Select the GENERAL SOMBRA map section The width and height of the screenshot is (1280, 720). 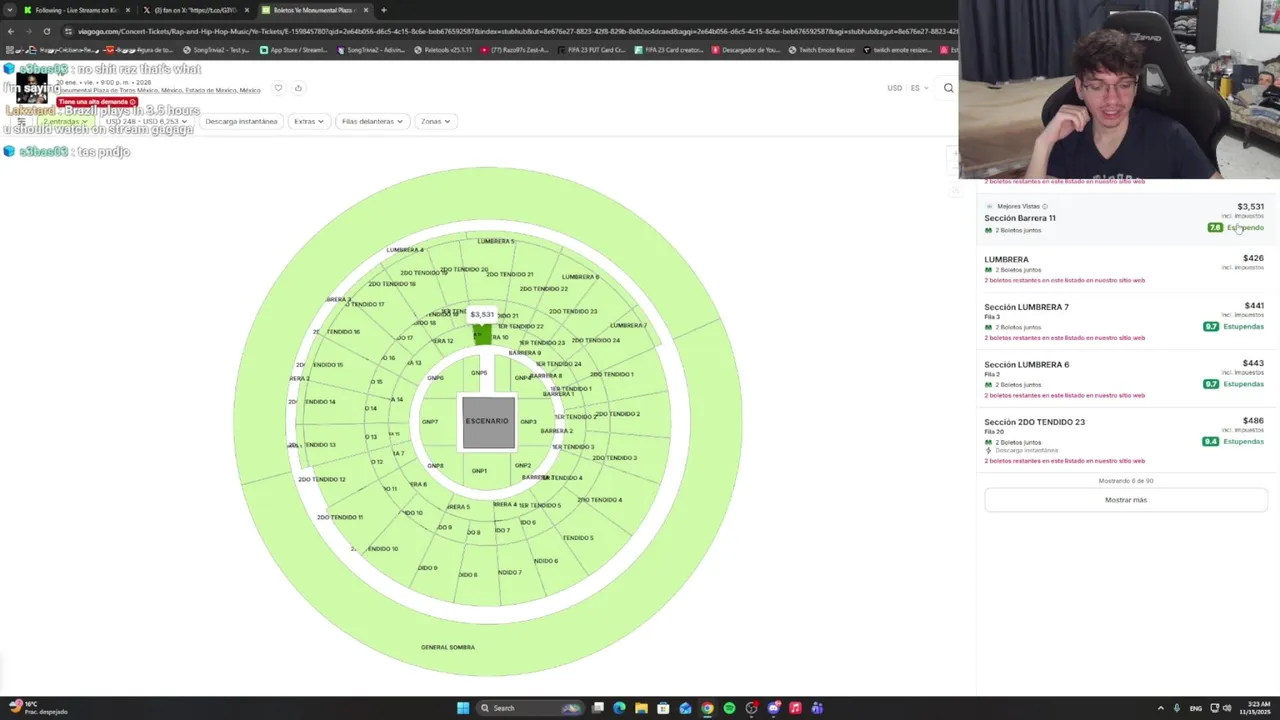pos(447,647)
